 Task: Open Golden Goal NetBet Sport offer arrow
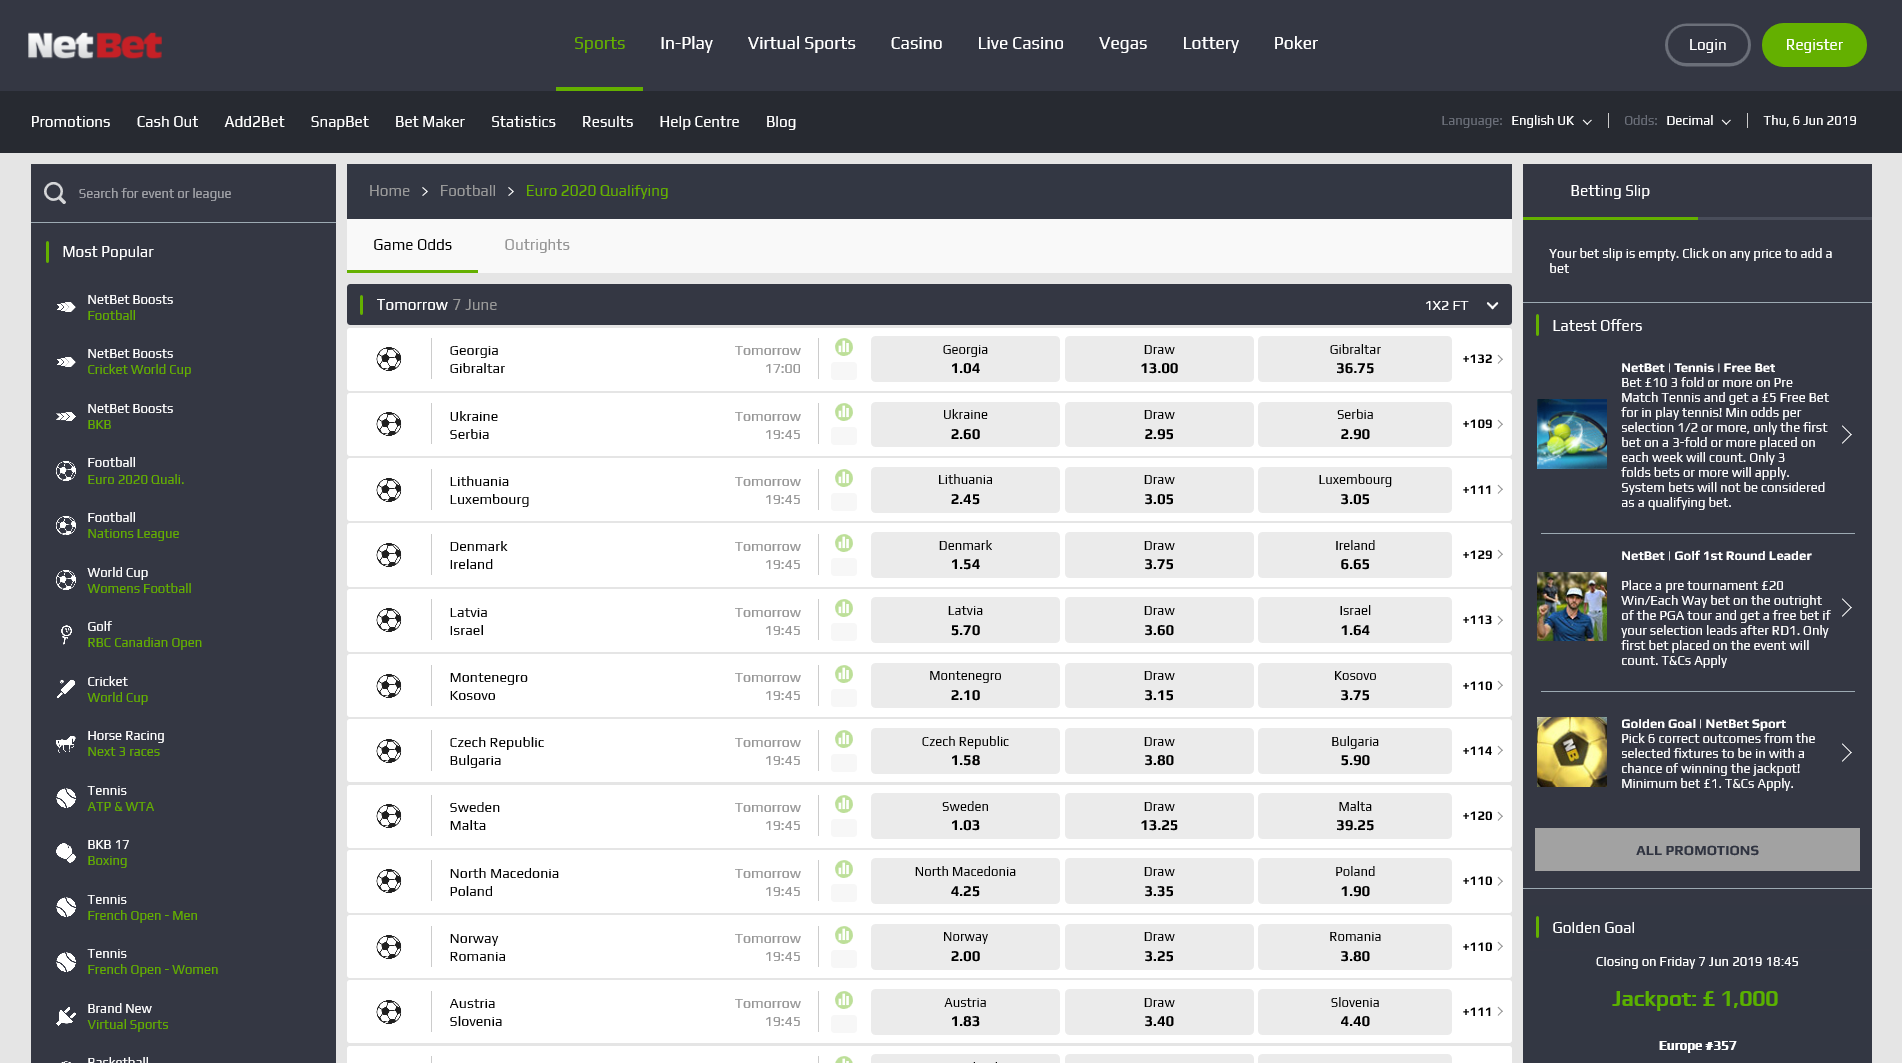coord(1847,753)
